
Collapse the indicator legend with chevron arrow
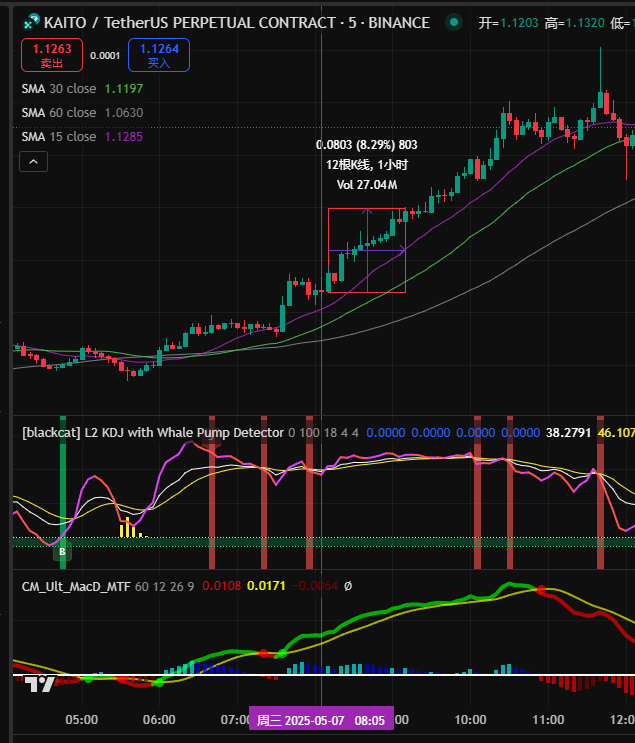(33, 162)
